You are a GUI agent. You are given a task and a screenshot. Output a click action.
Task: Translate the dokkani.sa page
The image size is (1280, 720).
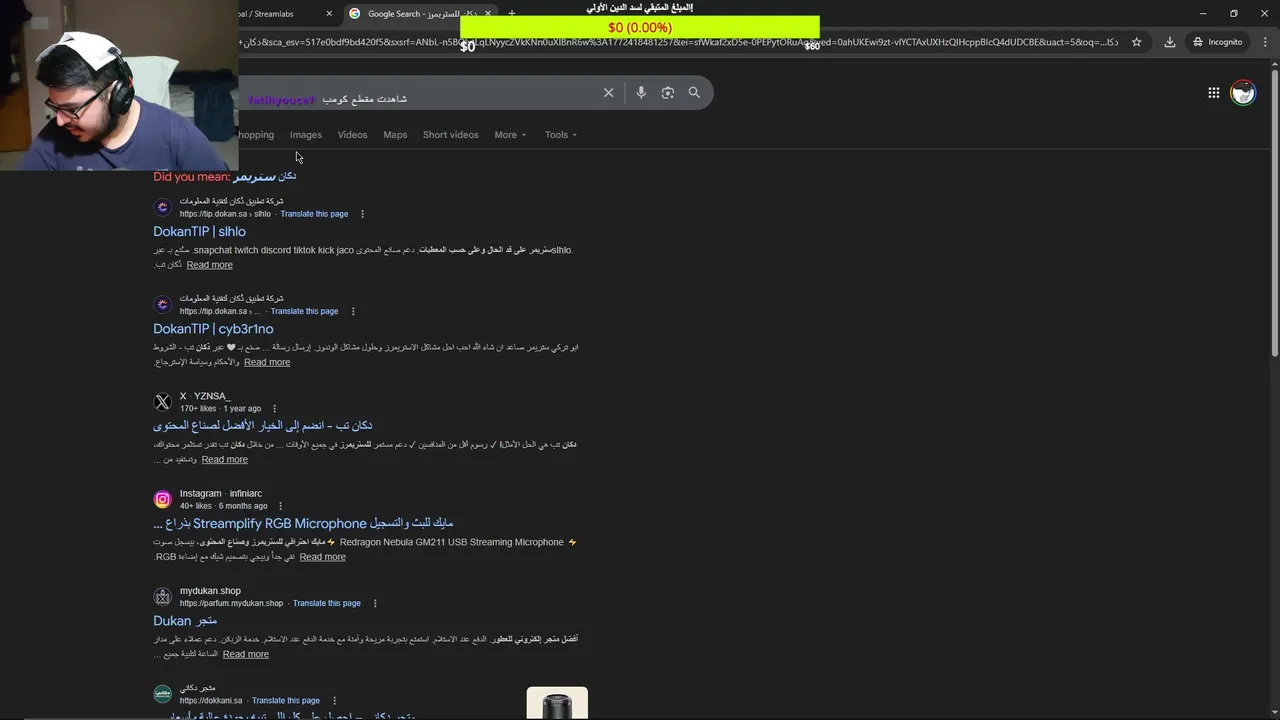point(286,701)
